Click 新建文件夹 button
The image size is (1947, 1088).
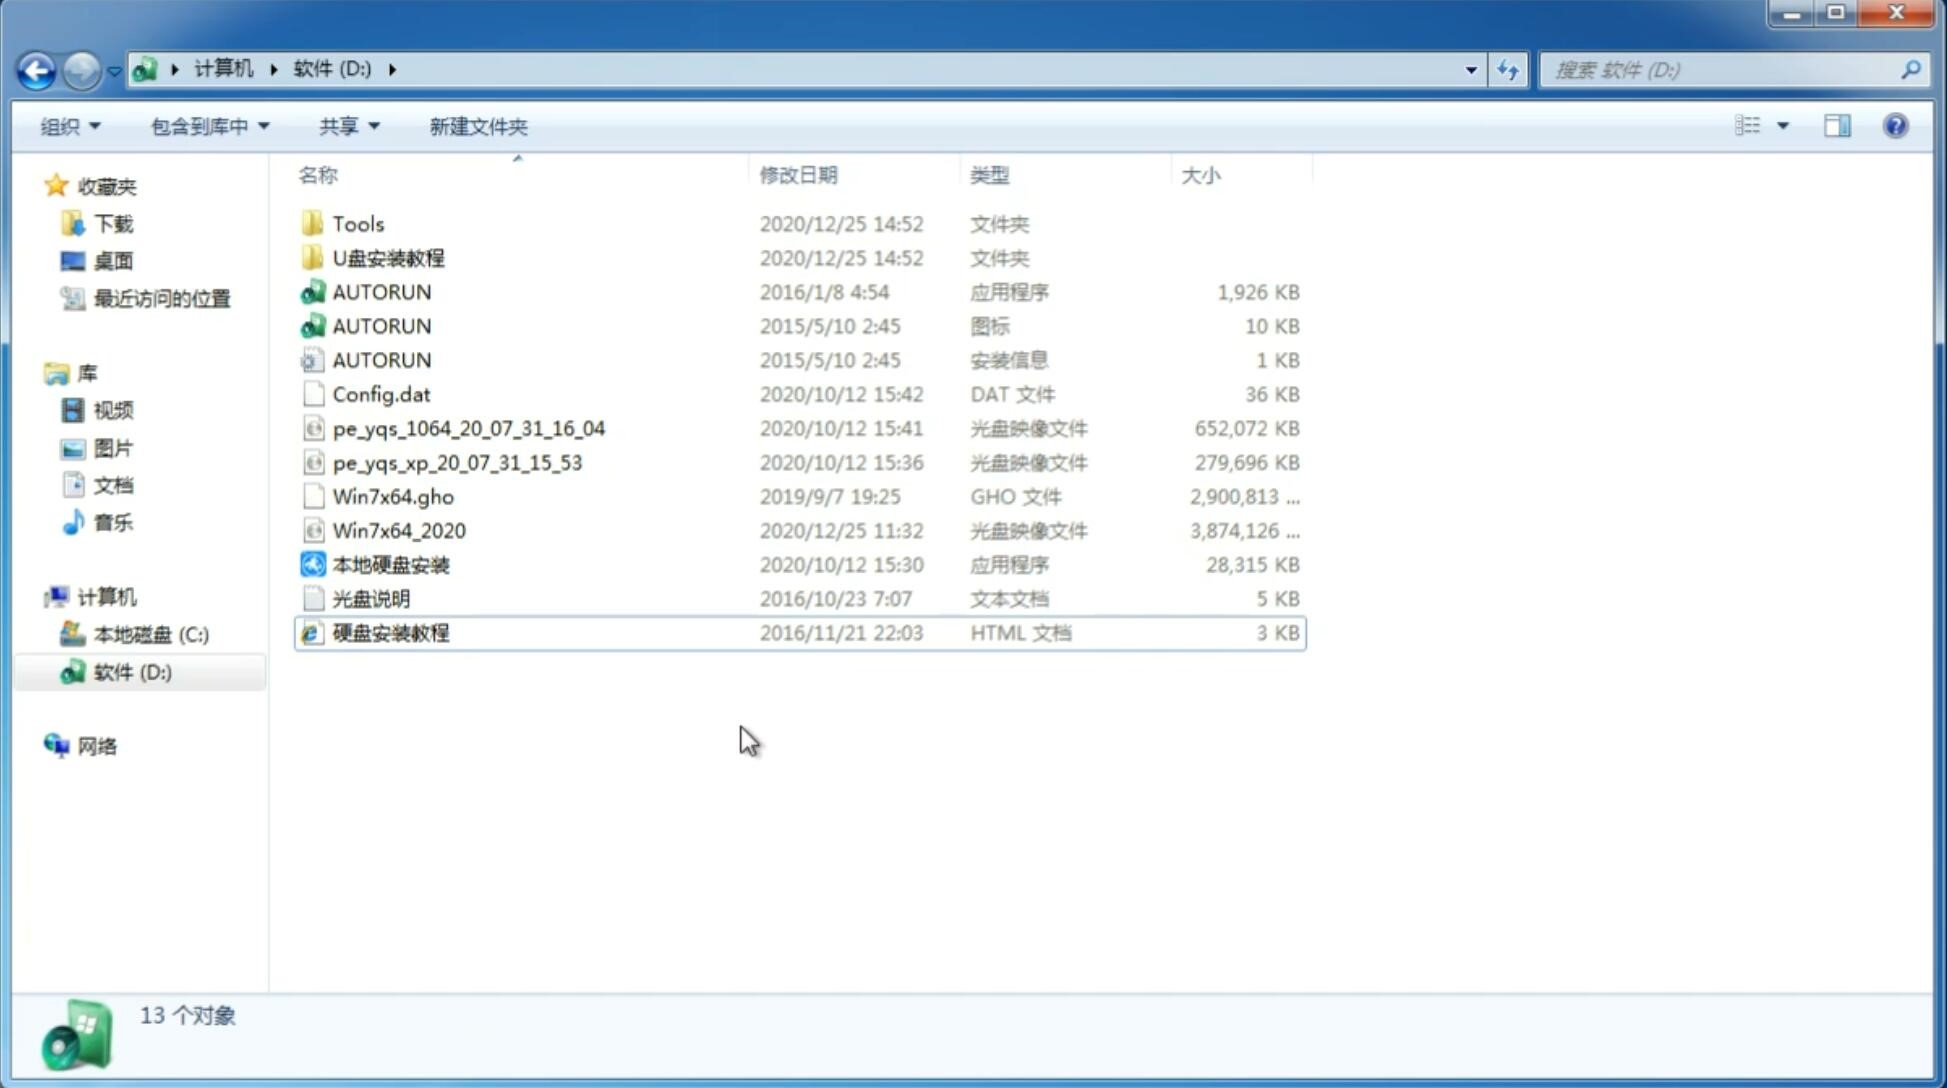[x=479, y=126]
